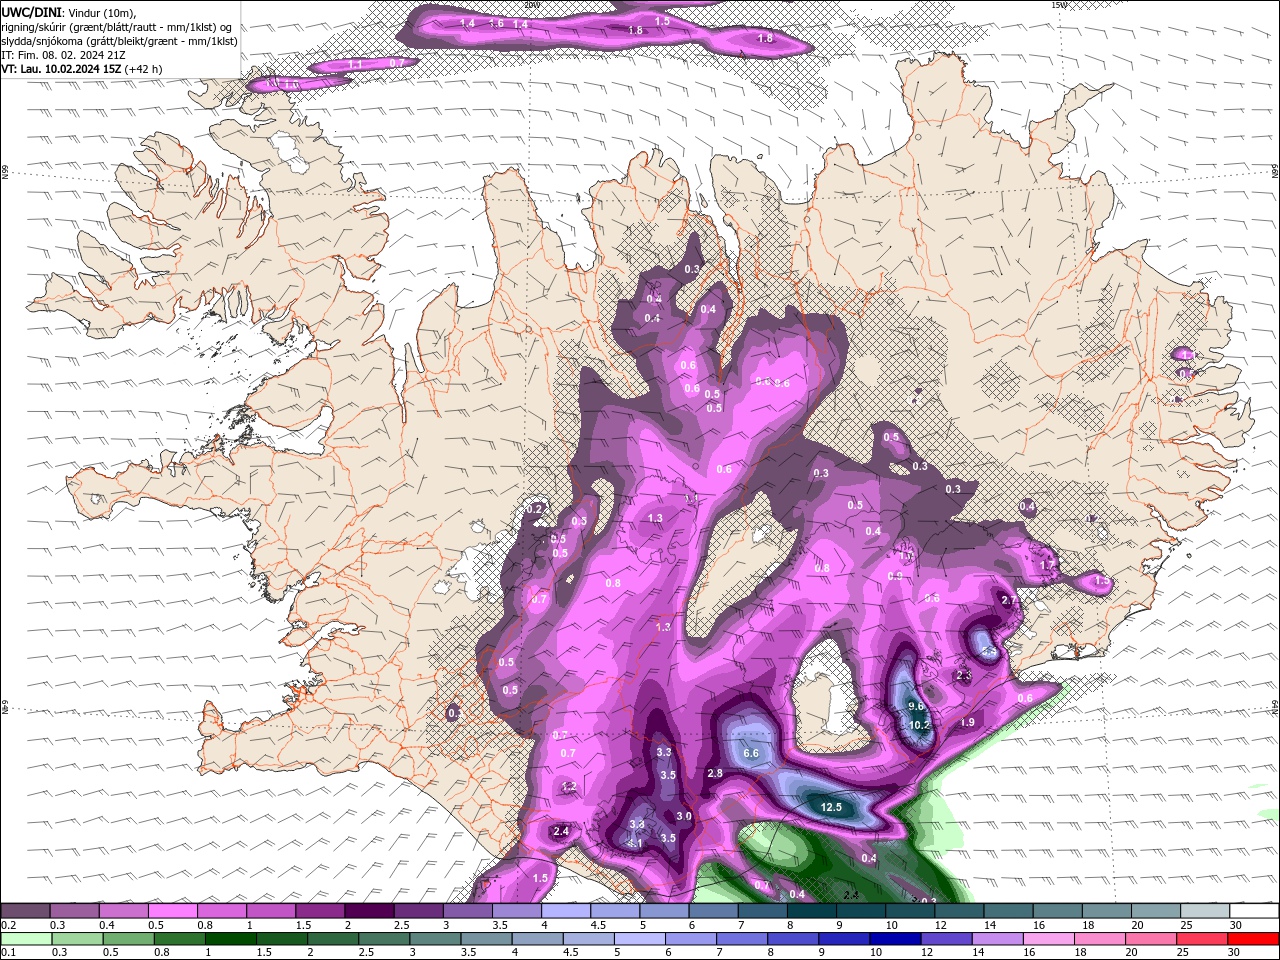1280x960 pixels.
Task: Click the 2.7 value label on the map
Action: (x=1009, y=601)
